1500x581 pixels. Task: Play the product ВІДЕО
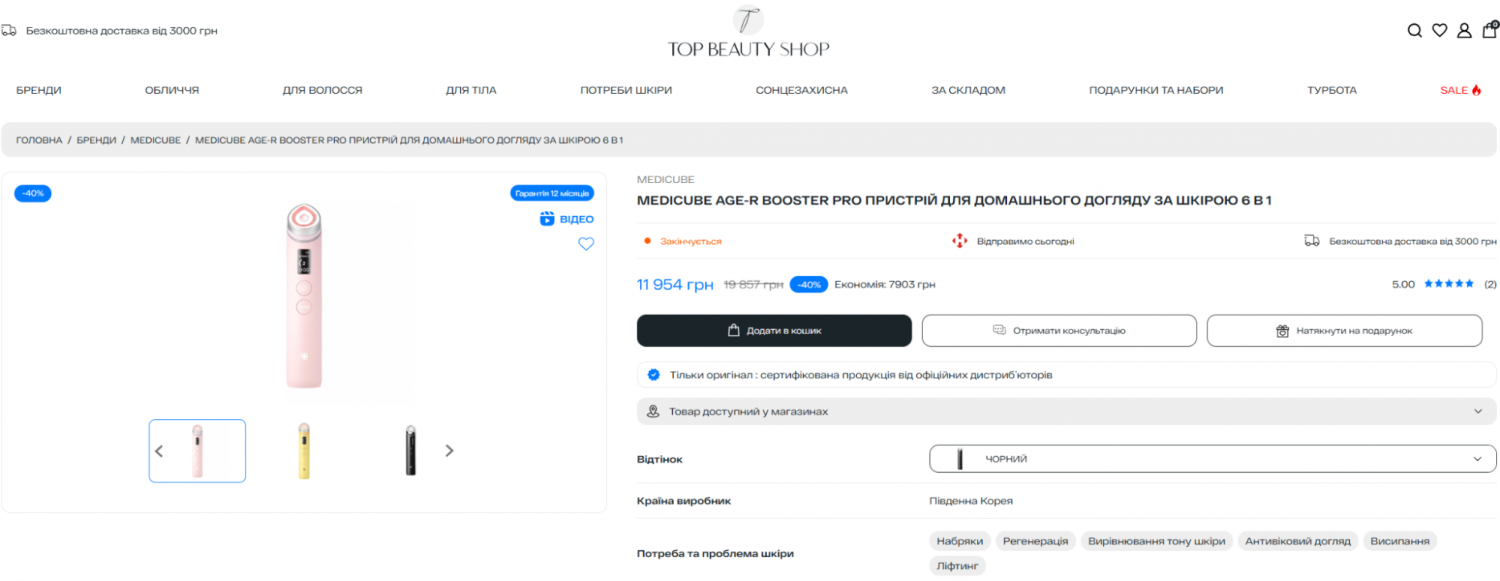coord(567,219)
